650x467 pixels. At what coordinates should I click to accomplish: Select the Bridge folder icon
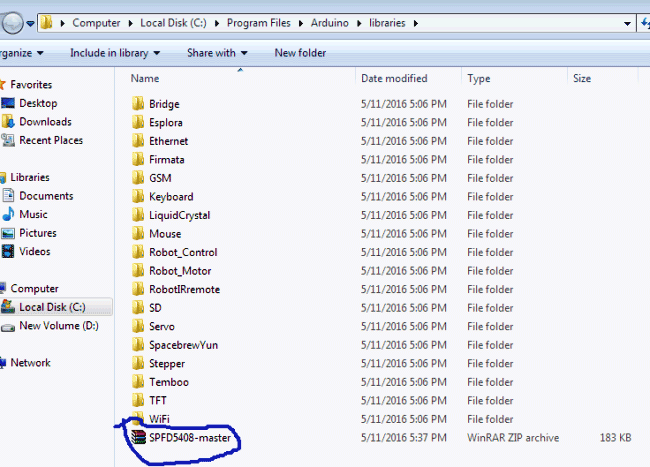click(x=138, y=104)
